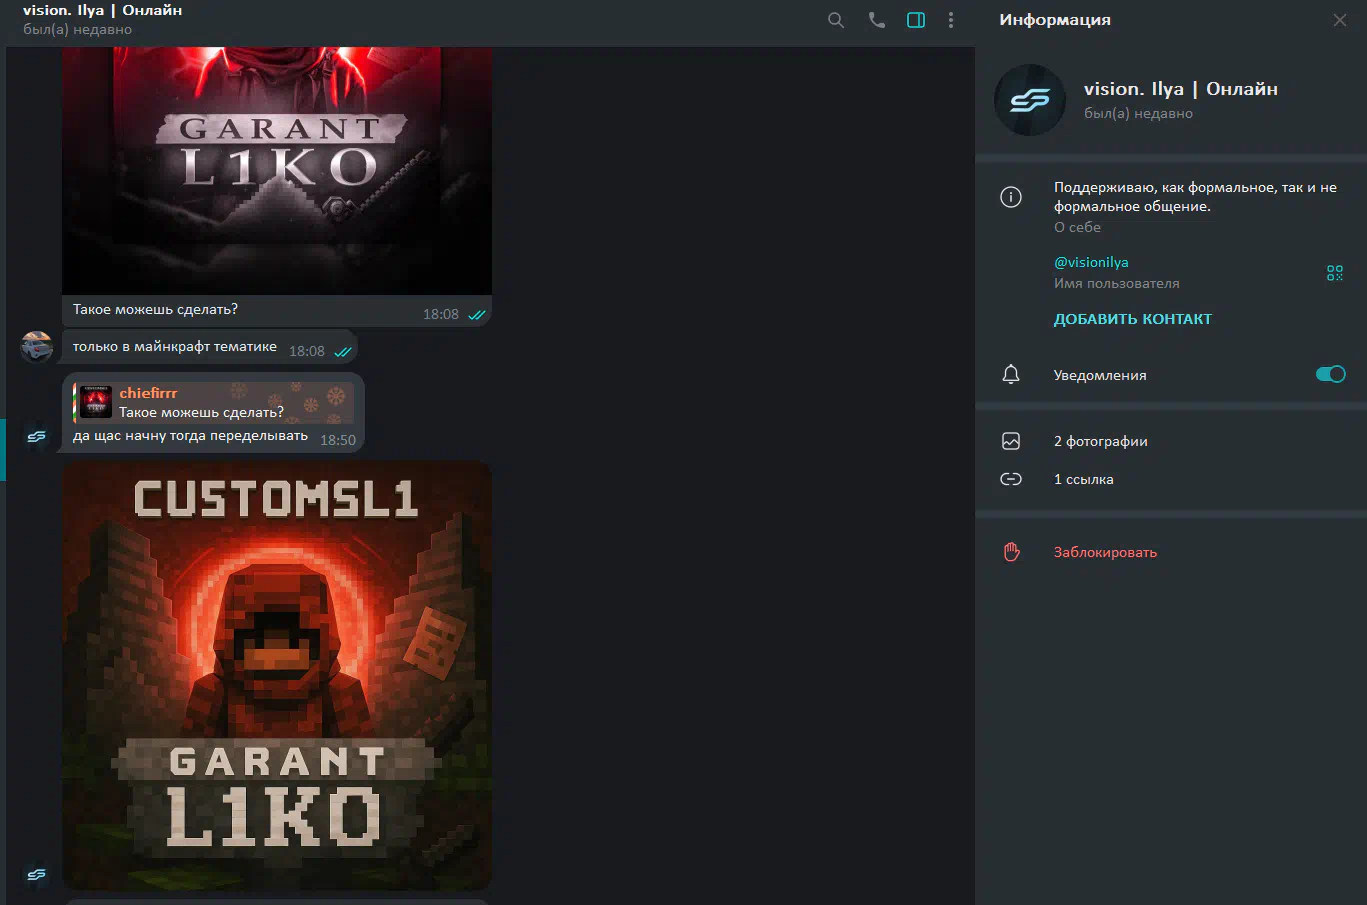Toggle the info side panel icon

916,20
